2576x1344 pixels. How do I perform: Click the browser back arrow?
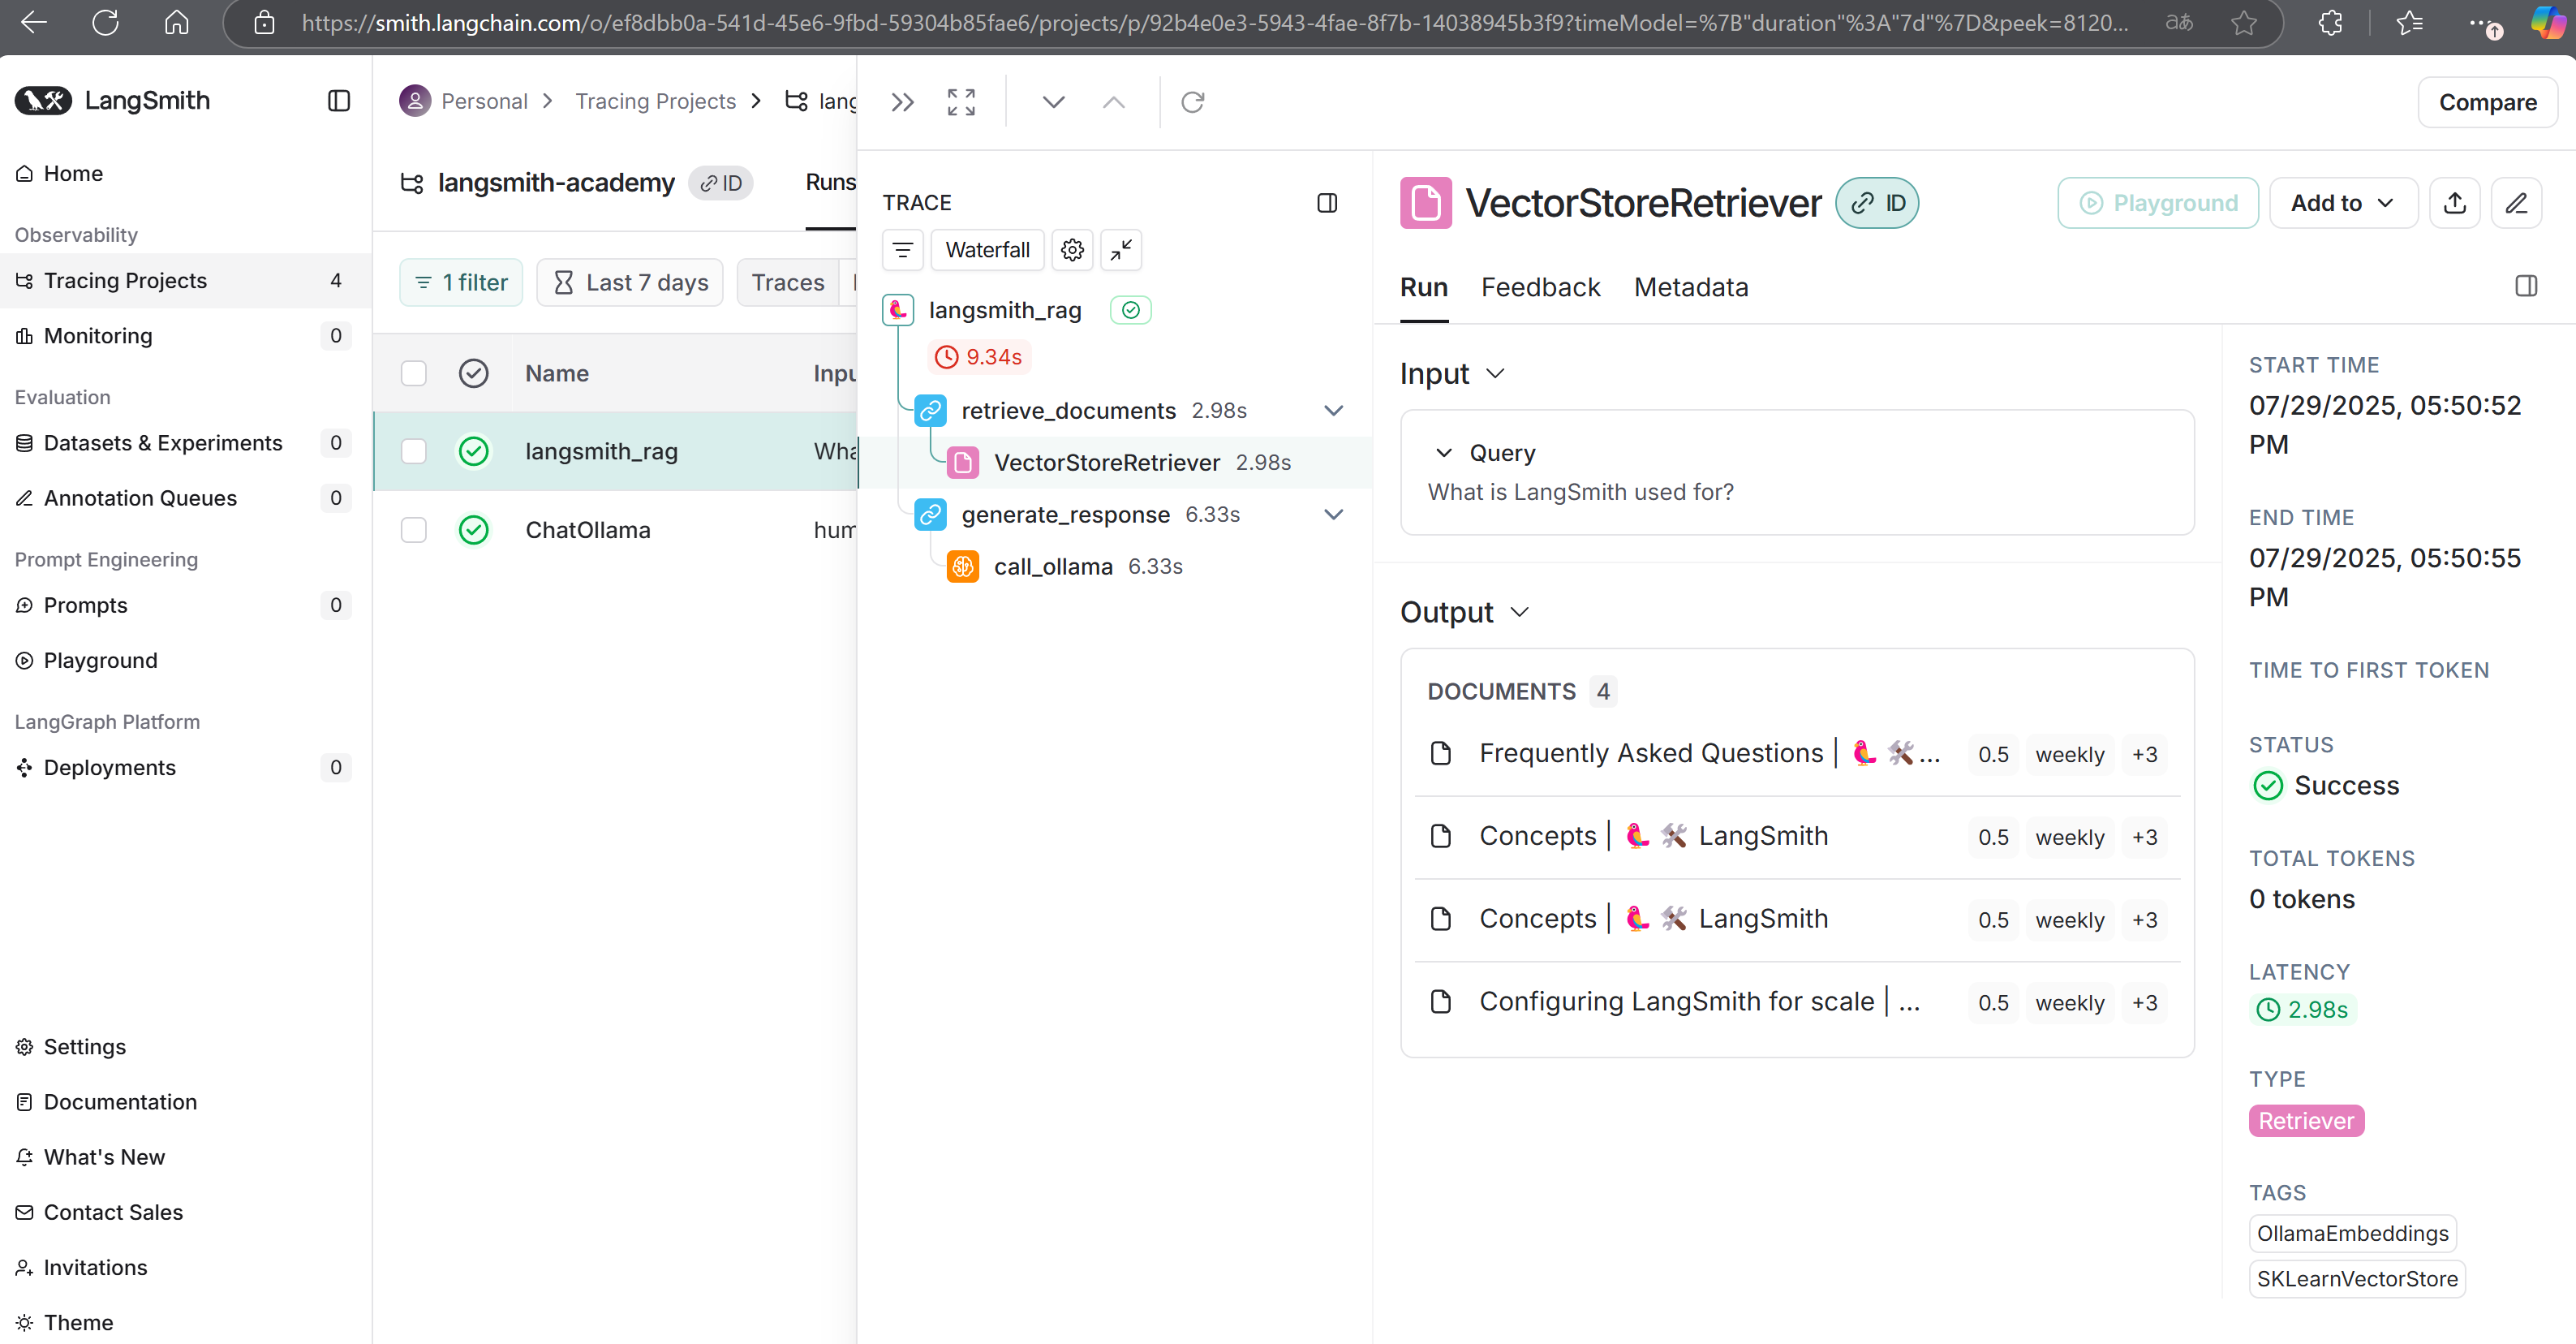point(34,23)
